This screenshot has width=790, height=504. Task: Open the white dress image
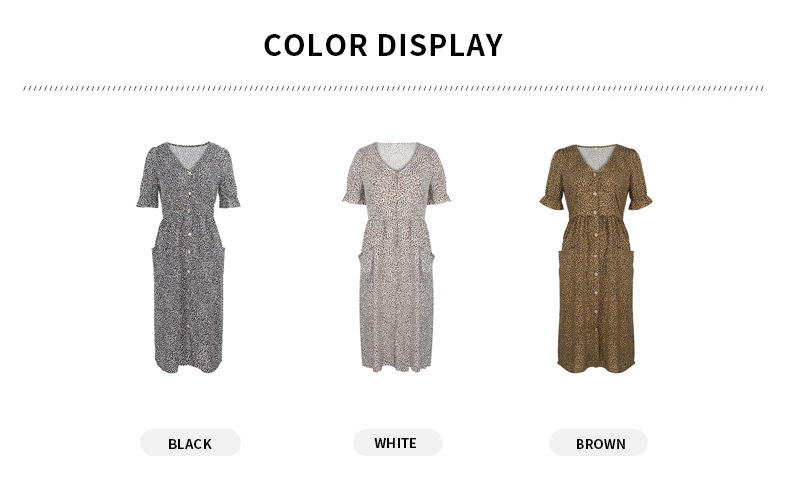[396, 257]
